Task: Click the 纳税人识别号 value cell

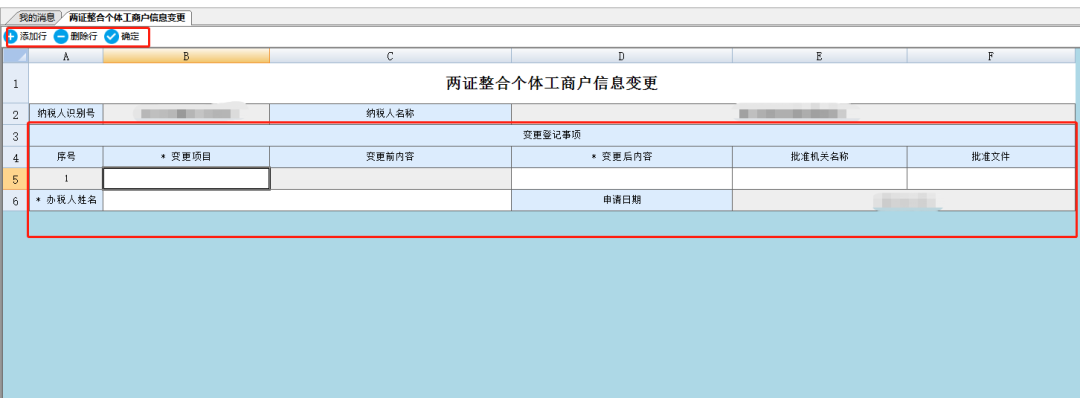Action: coord(186,114)
